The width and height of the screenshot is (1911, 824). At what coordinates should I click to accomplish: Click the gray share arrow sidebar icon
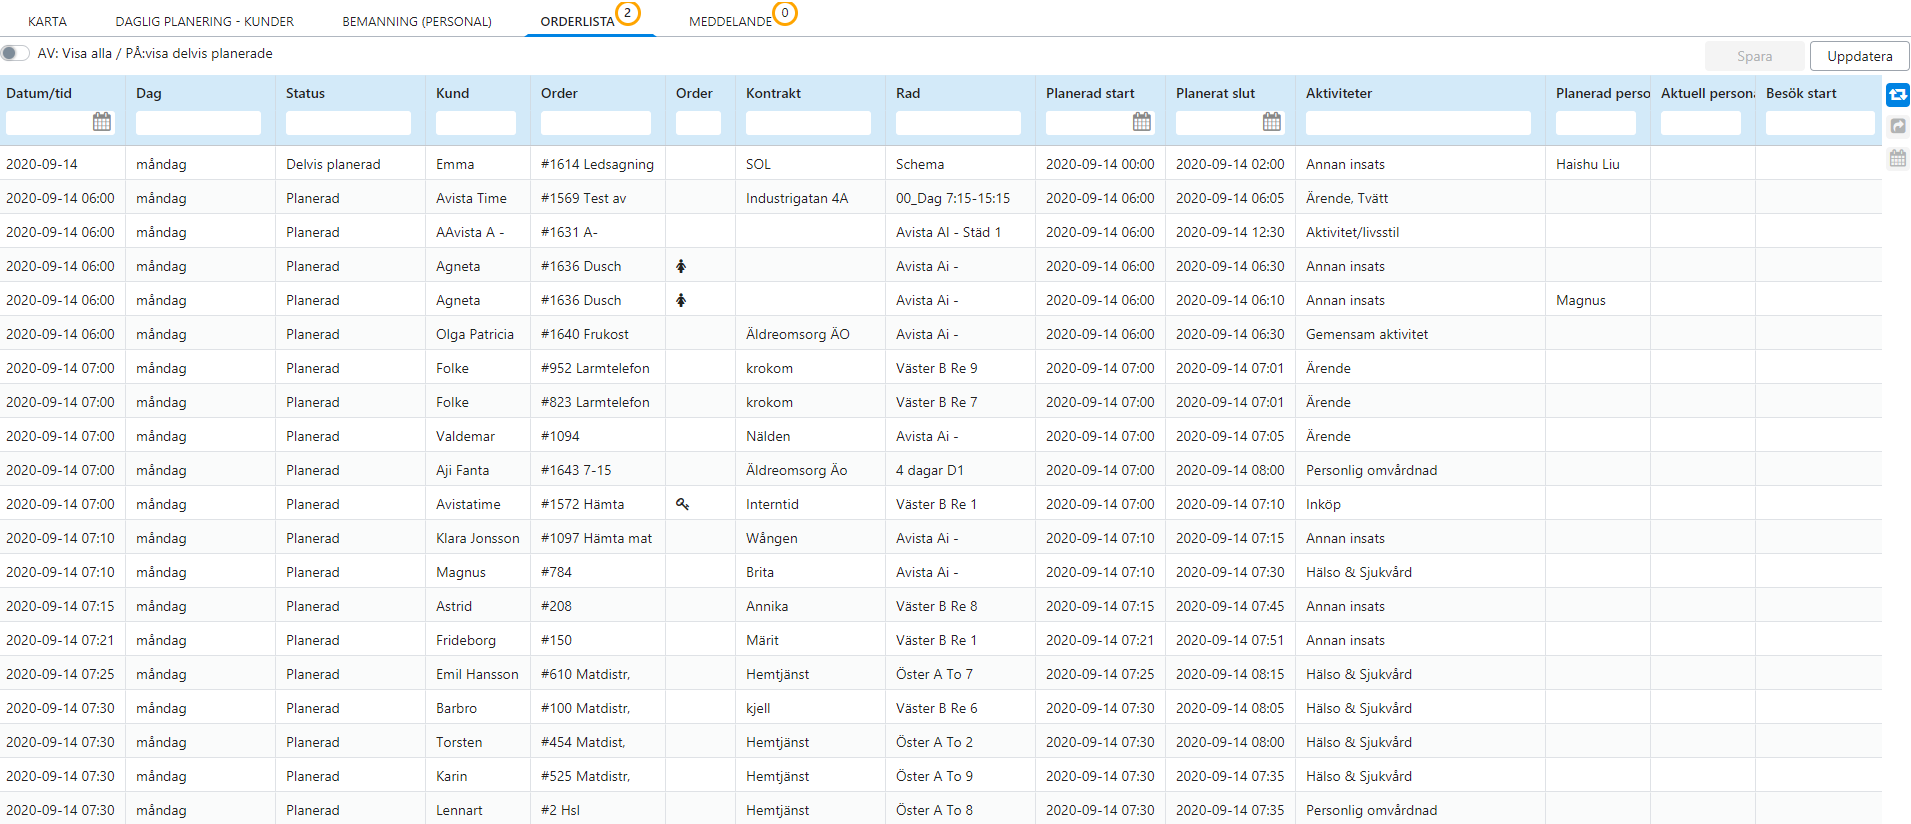(x=1898, y=127)
